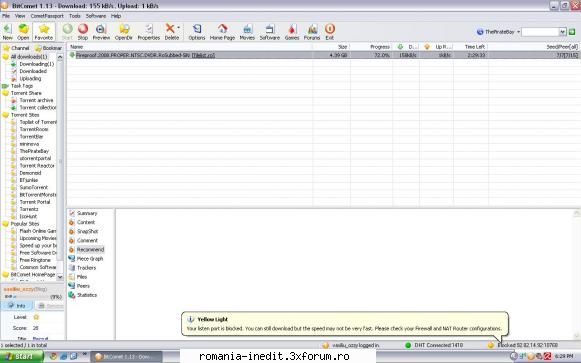Select Task Tags in the sidebar

click(x=22, y=86)
